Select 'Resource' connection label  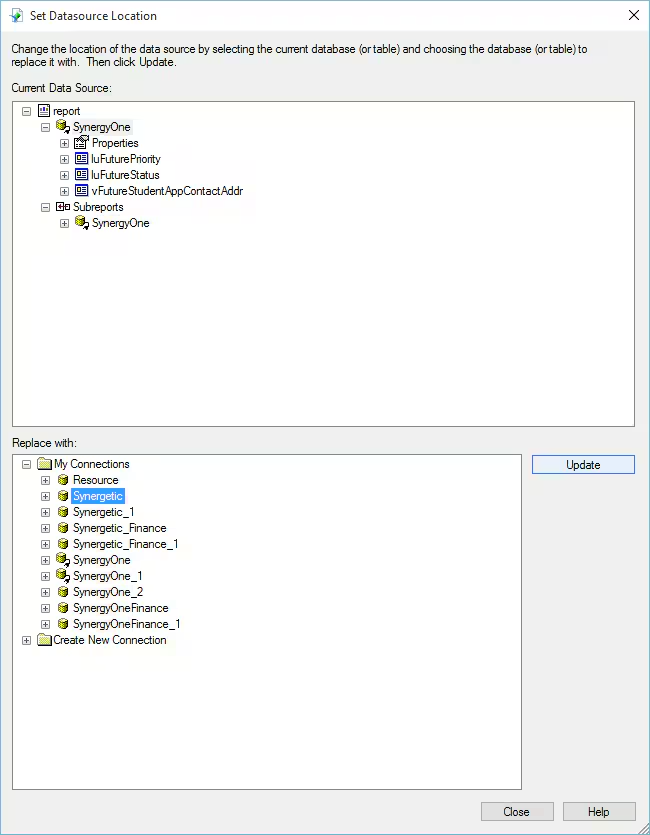coord(96,480)
